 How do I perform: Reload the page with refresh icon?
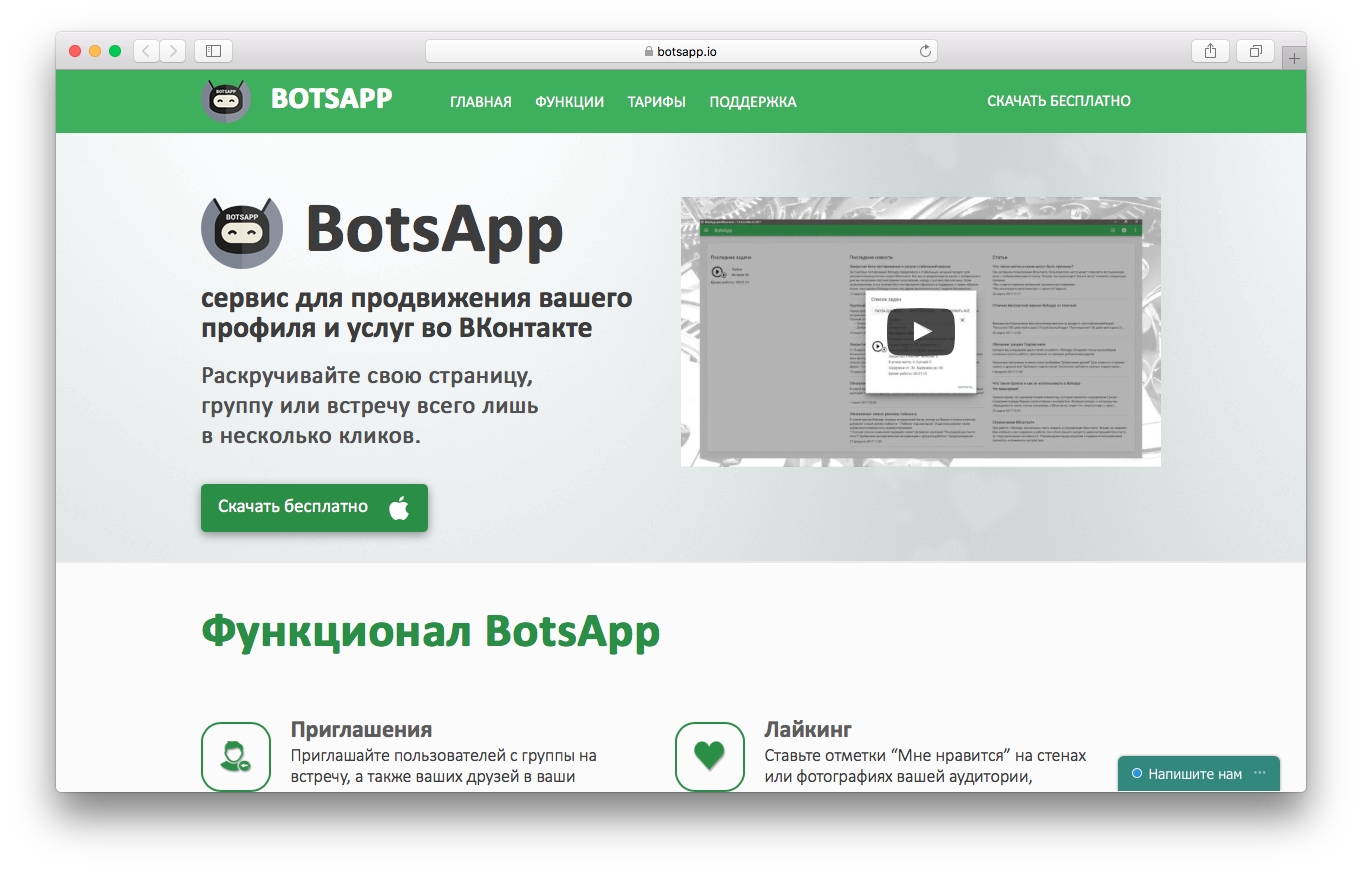point(925,51)
